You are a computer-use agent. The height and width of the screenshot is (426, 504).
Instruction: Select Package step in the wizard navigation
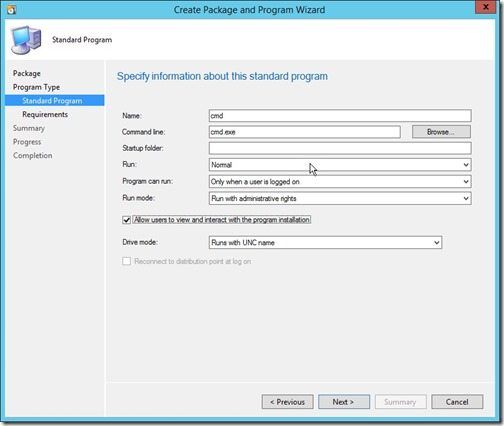(27, 73)
